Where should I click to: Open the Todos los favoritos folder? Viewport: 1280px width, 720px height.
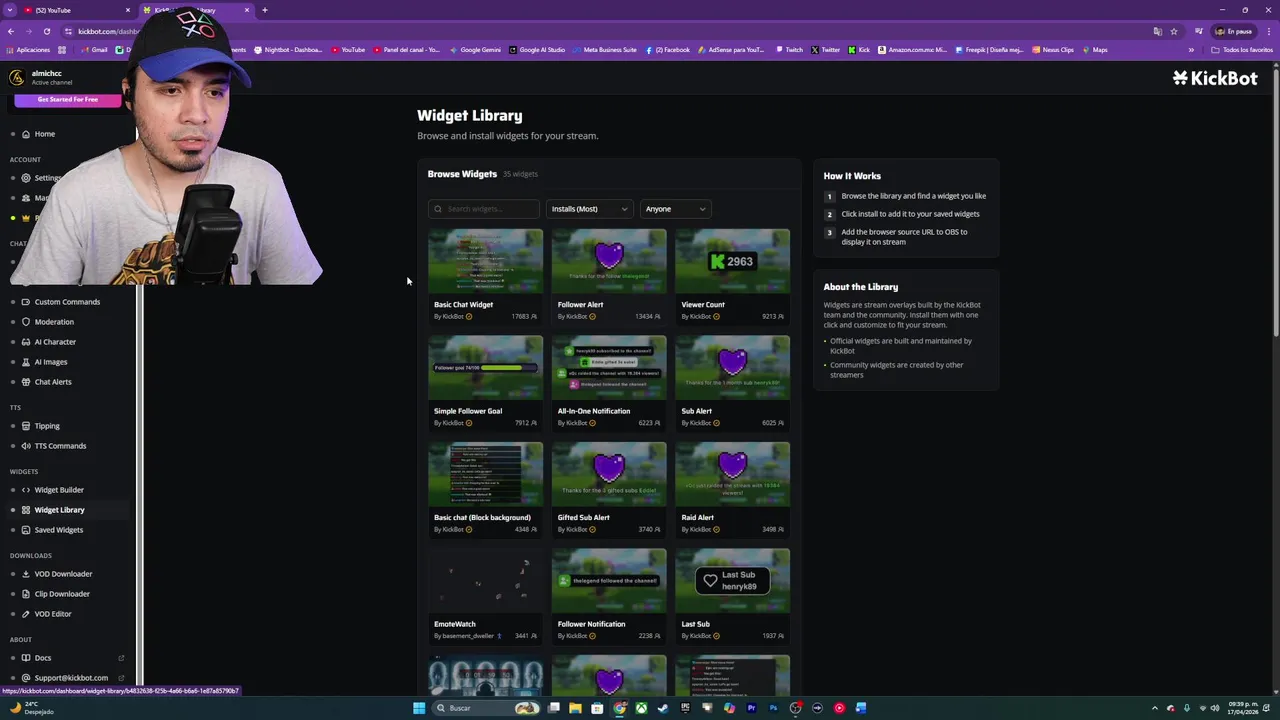pos(1242,50)
